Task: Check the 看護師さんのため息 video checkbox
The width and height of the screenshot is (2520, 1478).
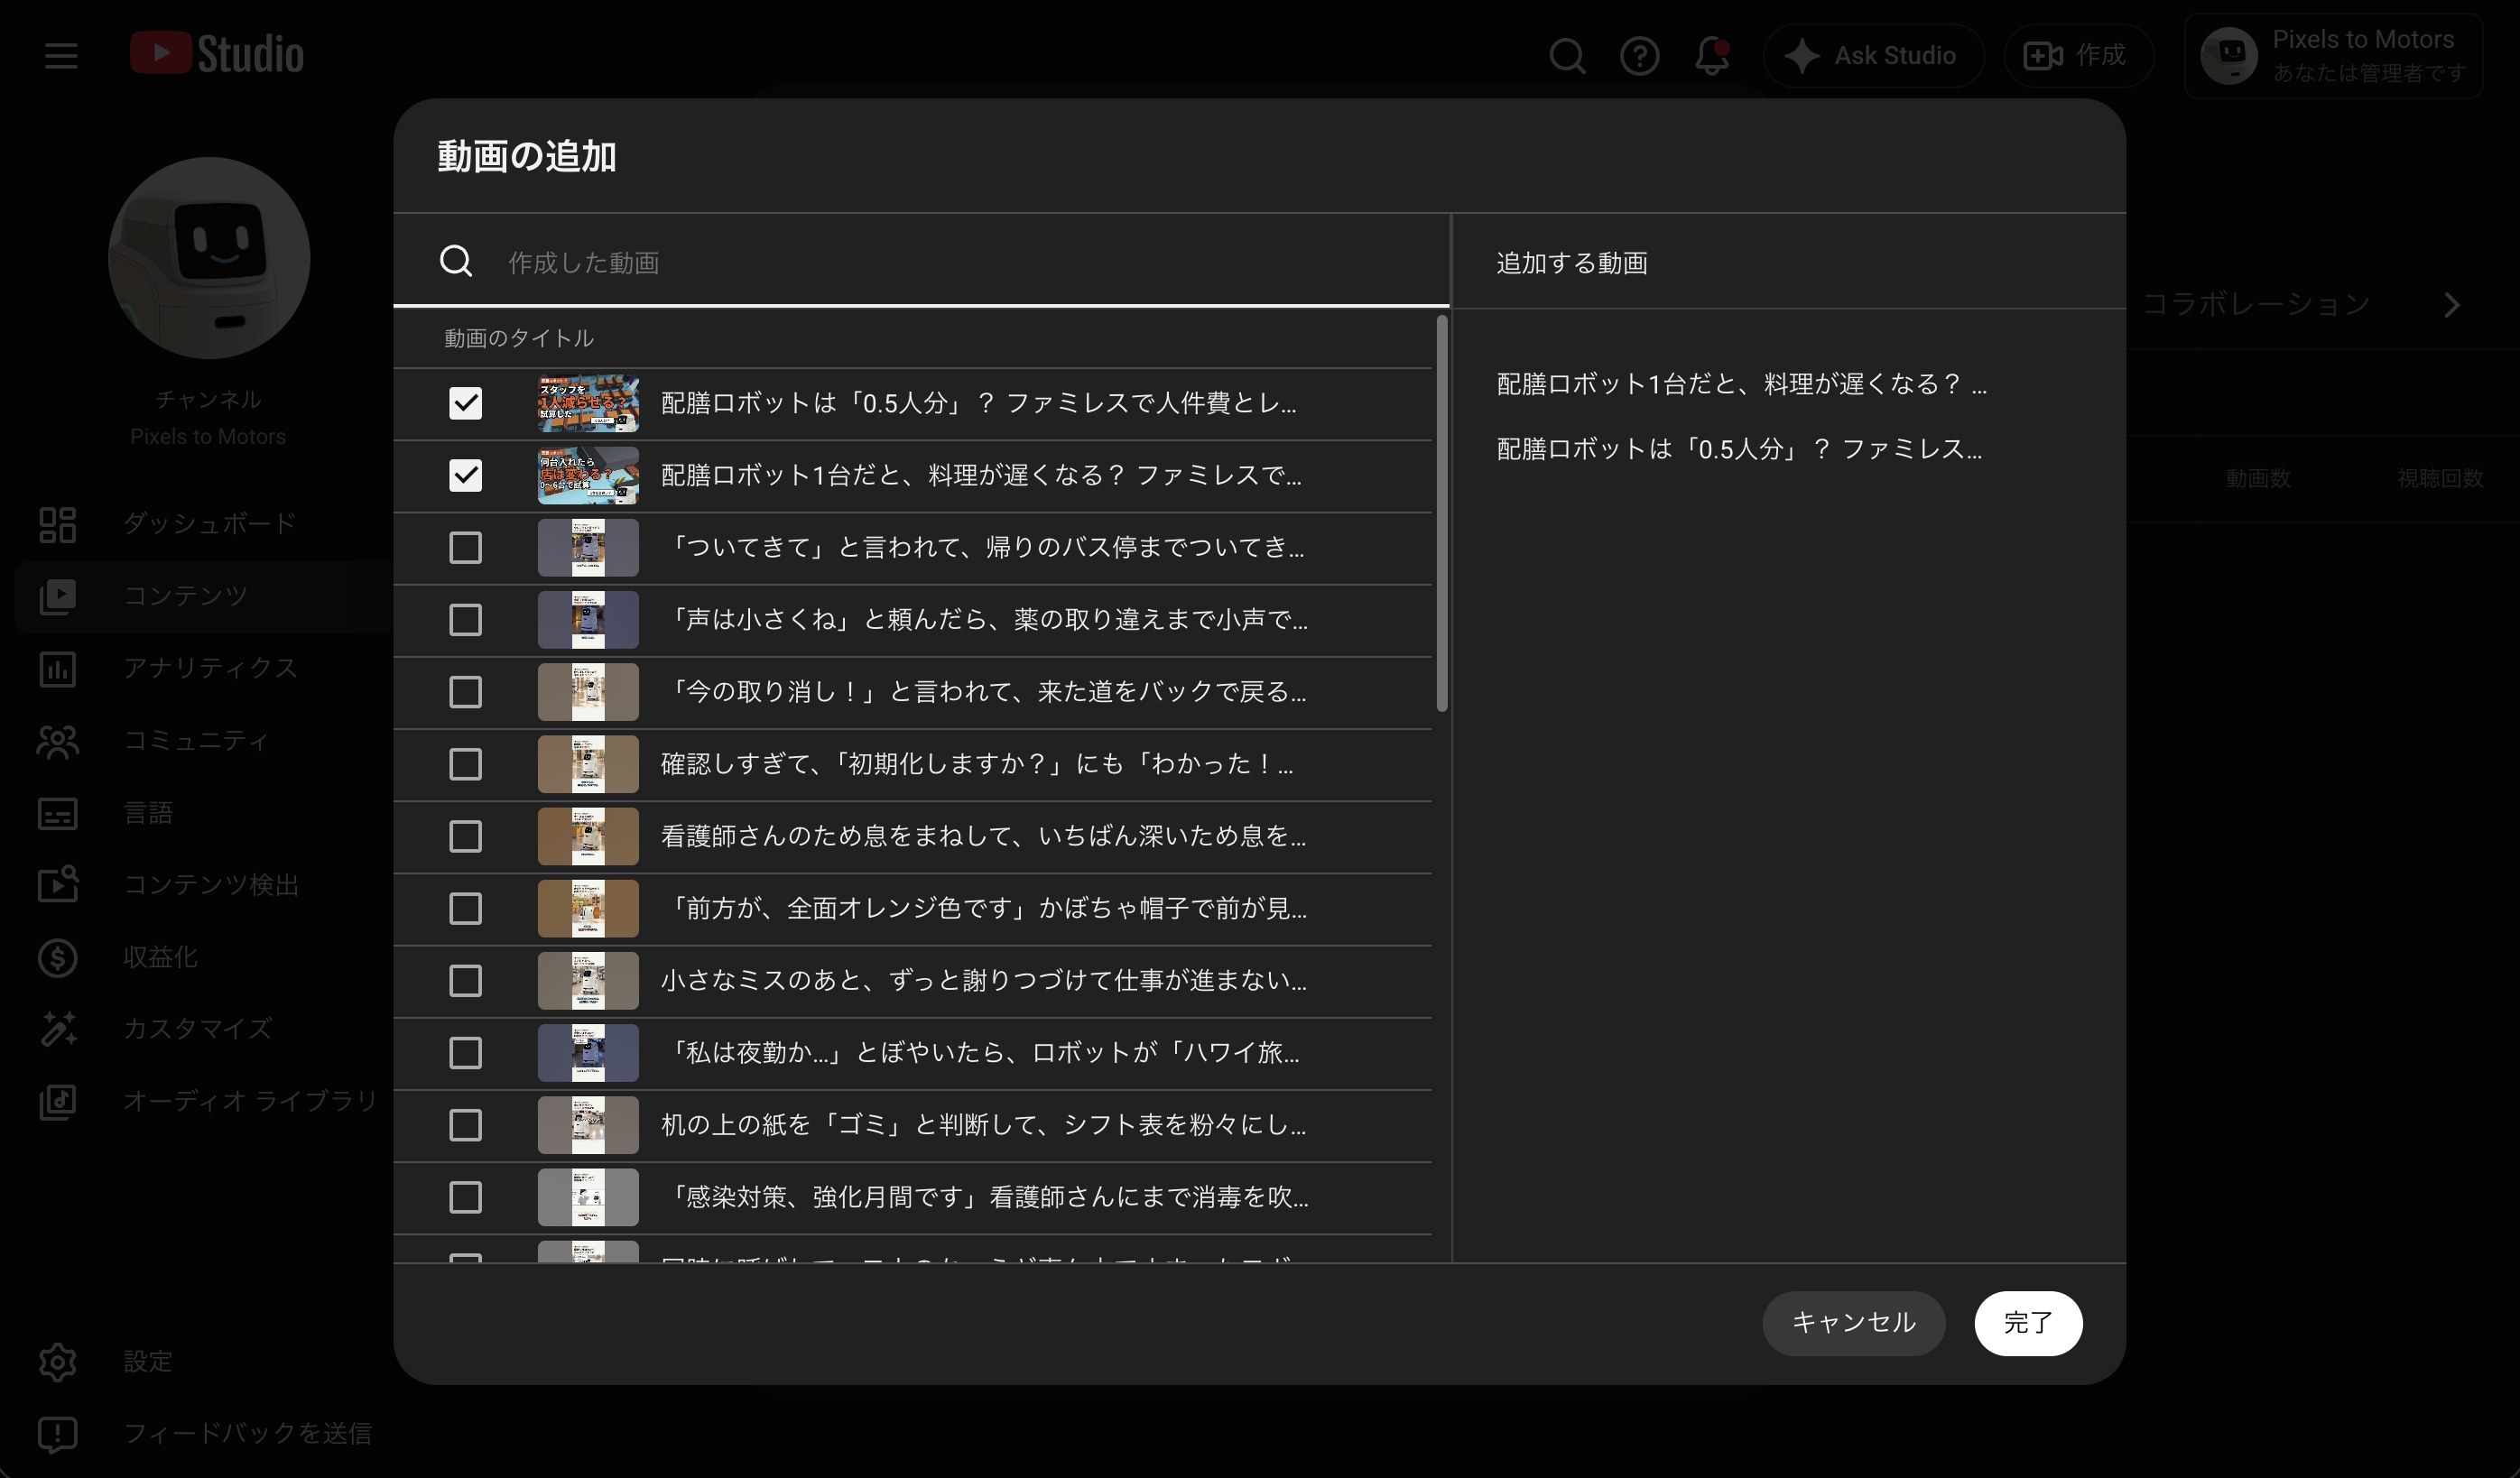Action: [x=465, y=836]
